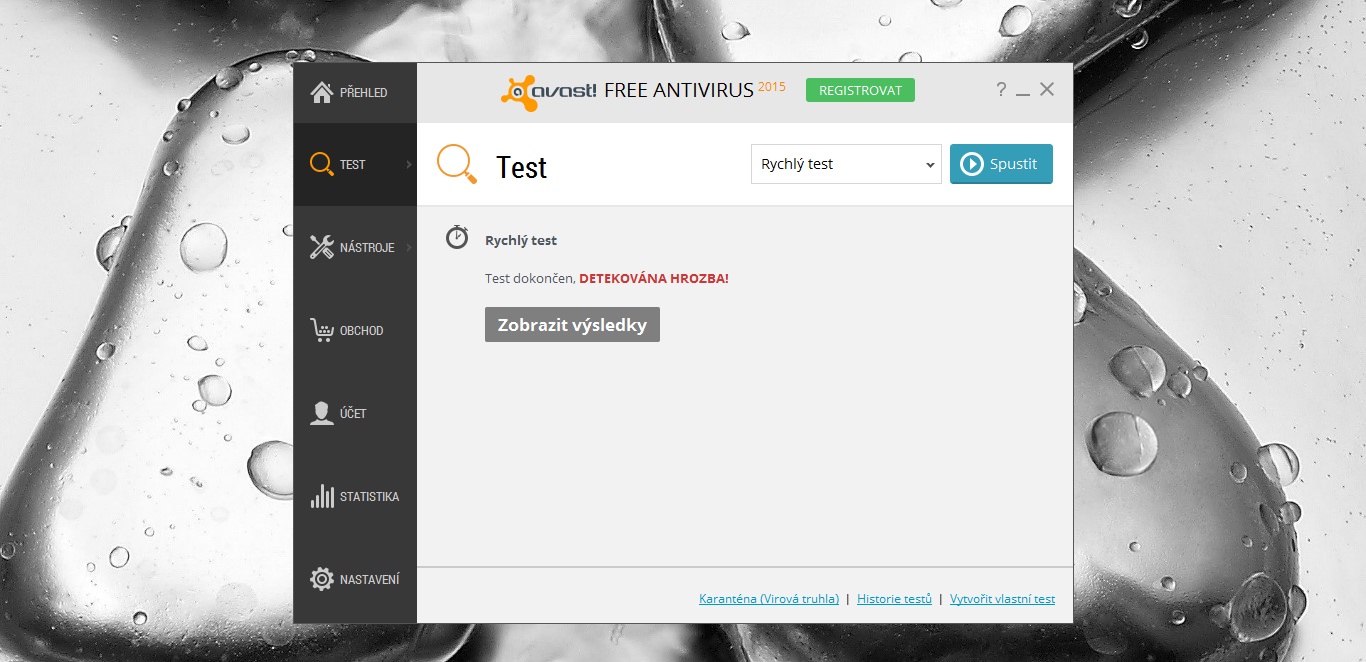Open the Účet user icon
Viewport: 1366px width, 662px height.
tap(322, 413)
